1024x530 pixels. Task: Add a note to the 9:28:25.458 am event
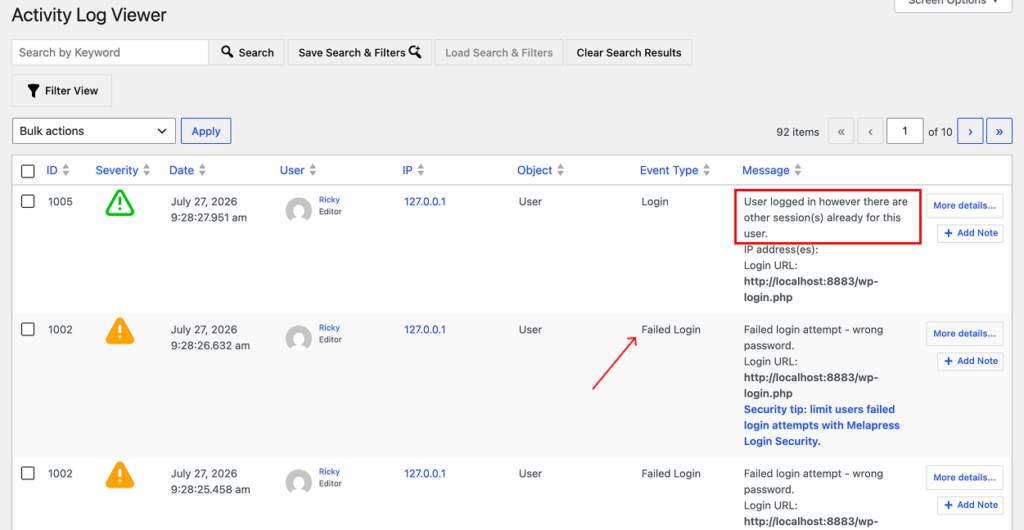970,505
